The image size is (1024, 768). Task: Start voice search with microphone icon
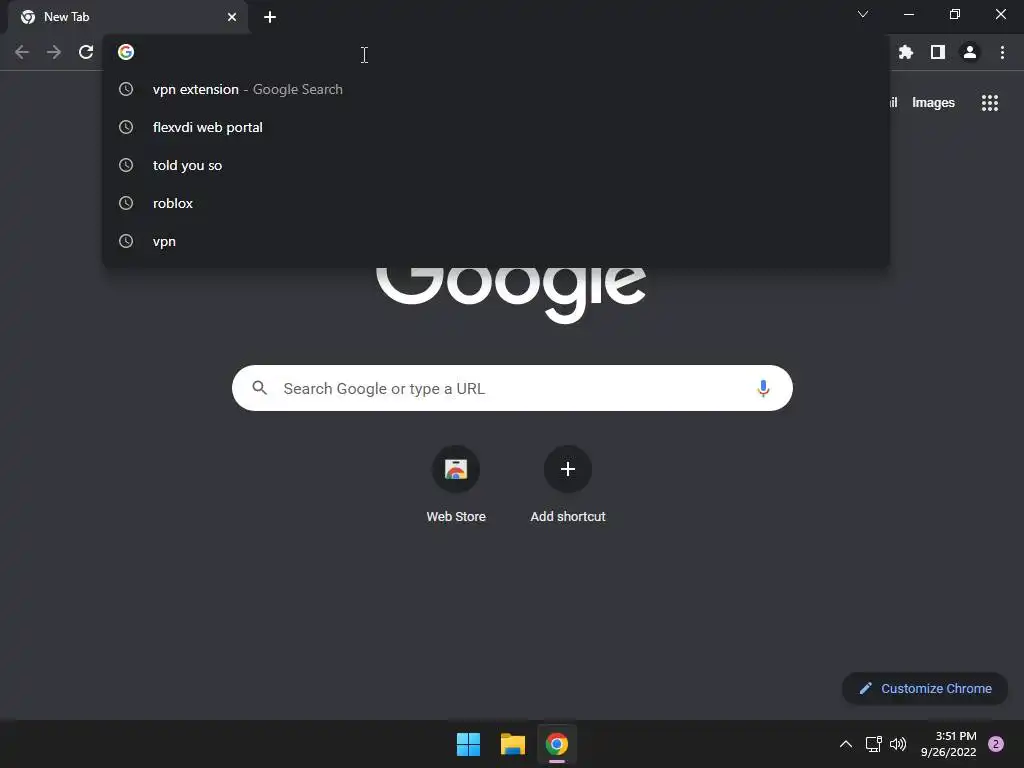click(763, 389)
